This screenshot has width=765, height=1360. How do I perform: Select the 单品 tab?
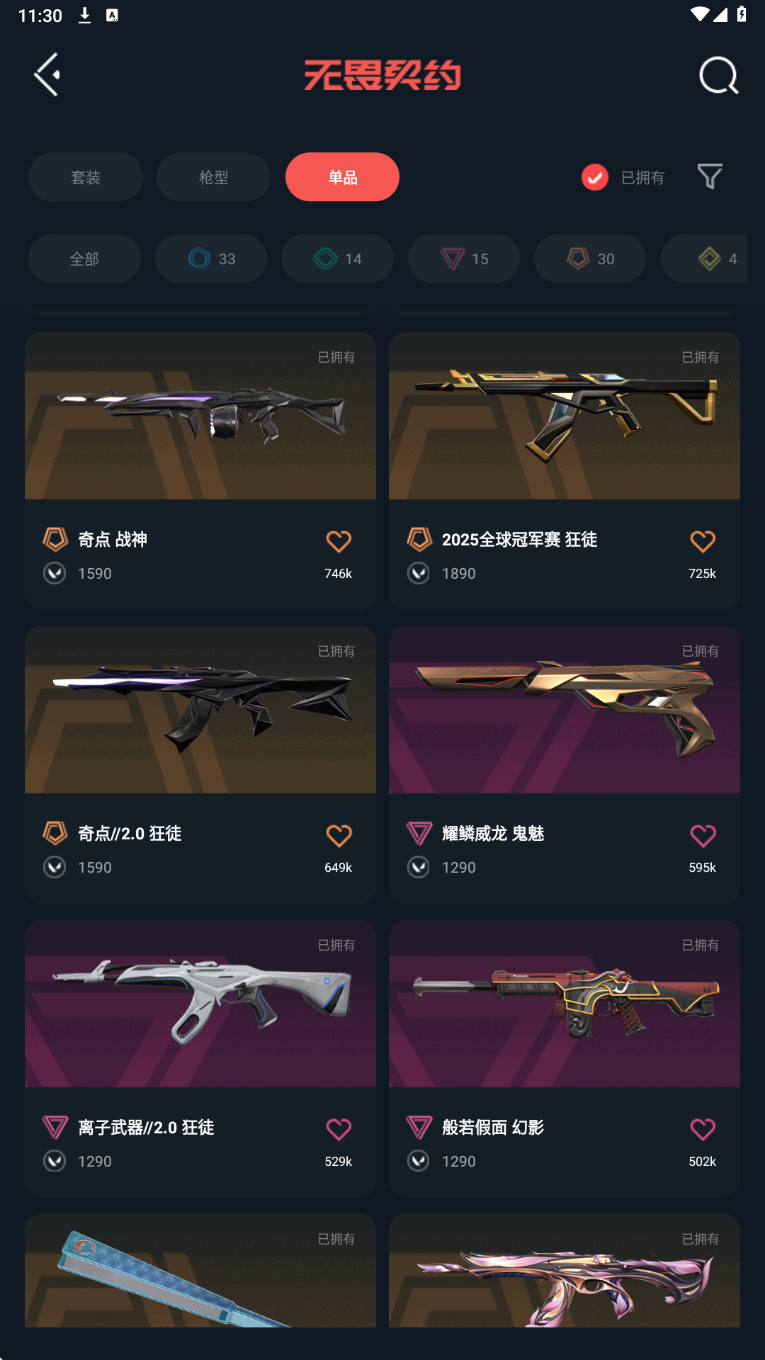[342, 177]
